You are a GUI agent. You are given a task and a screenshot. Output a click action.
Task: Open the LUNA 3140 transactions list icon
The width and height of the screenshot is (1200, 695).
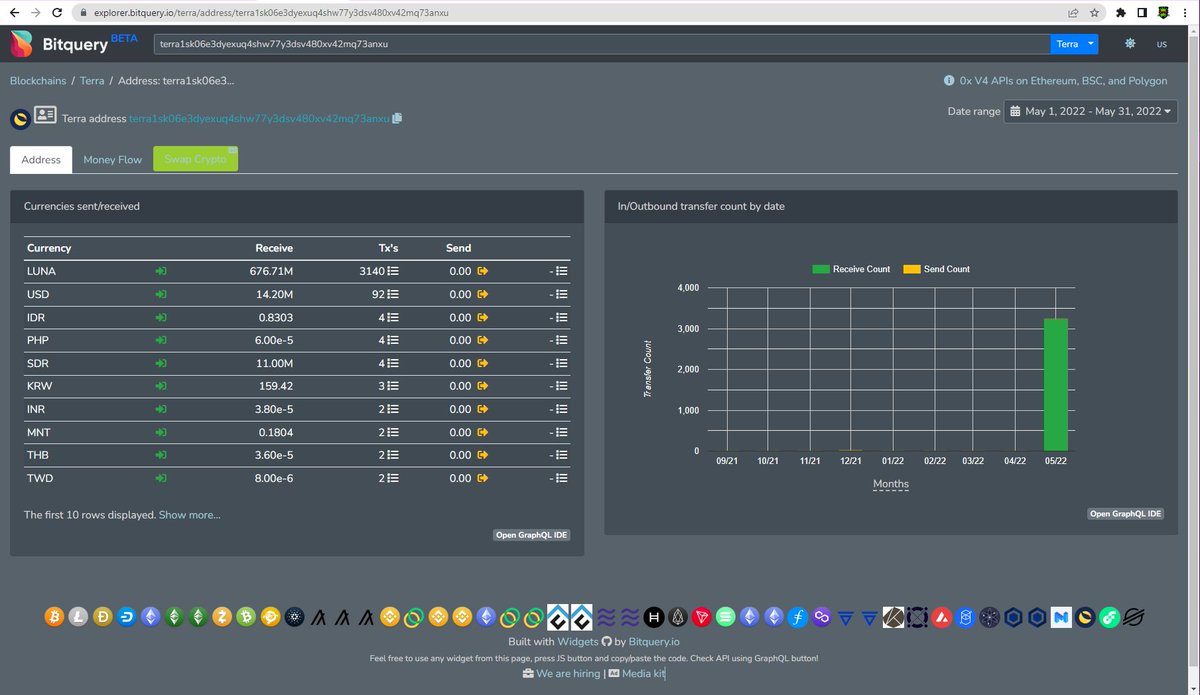click(x=393, y=271)
